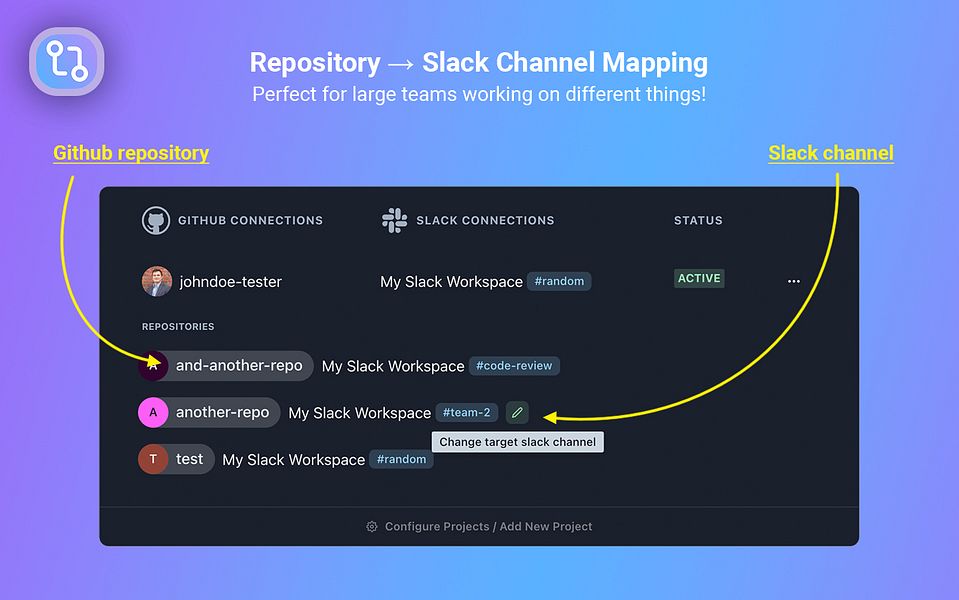The width and height of the screenshot is (959, 600).
Task: Click the and-another-repo avatar badge
Action: click(x=153, y=365)
